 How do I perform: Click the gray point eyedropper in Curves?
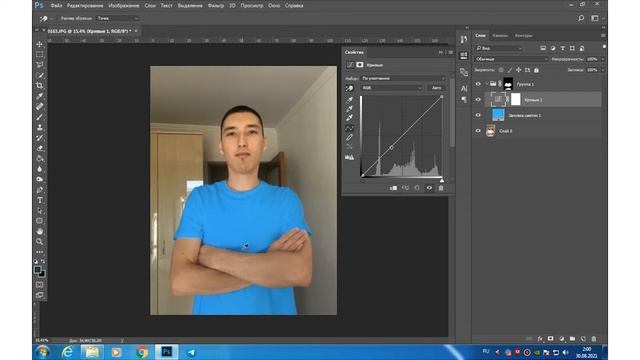350,109
